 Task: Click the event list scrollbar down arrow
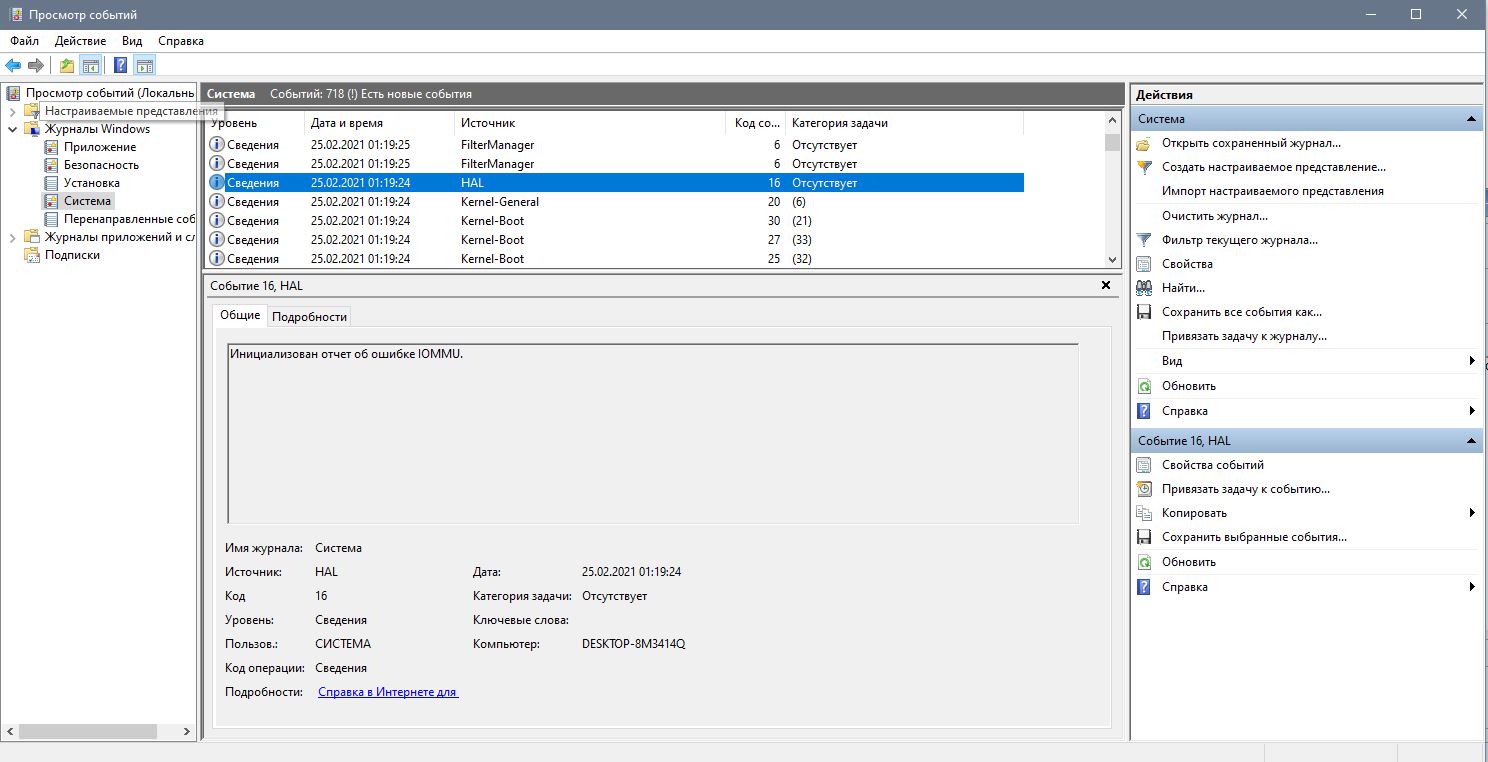(x=1113, y=259)
